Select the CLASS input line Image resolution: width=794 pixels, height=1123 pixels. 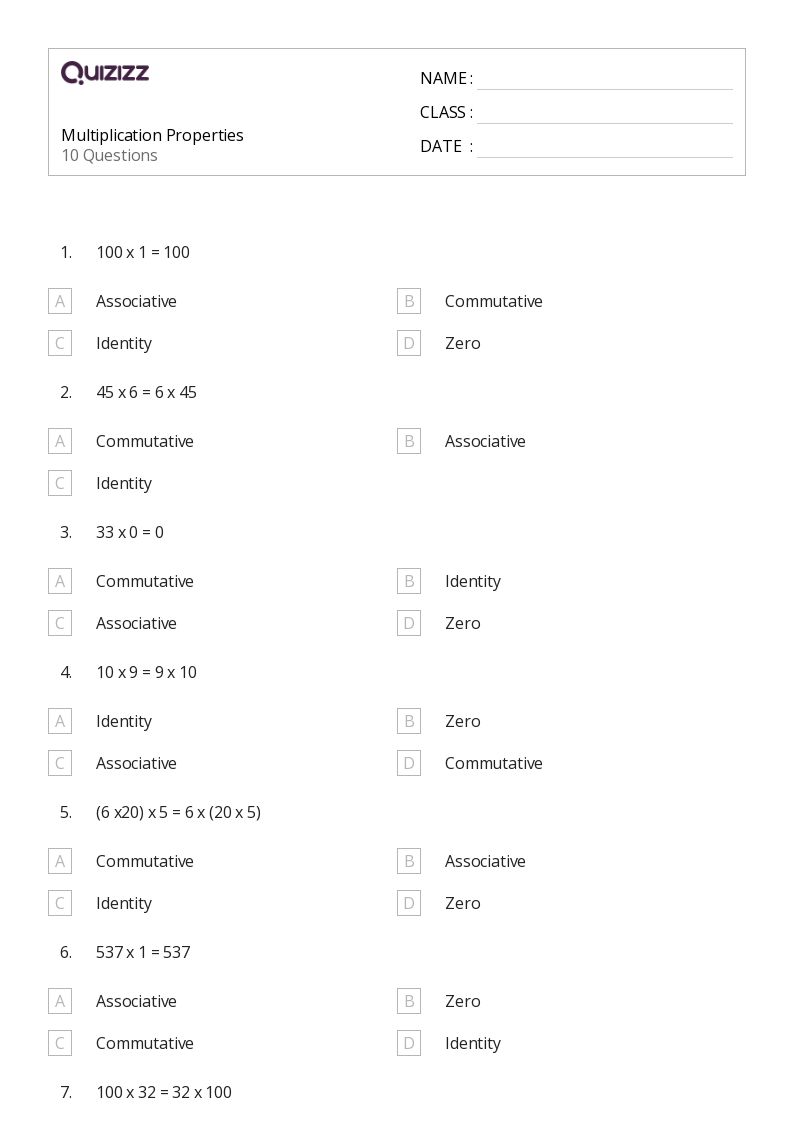point(605,112)
